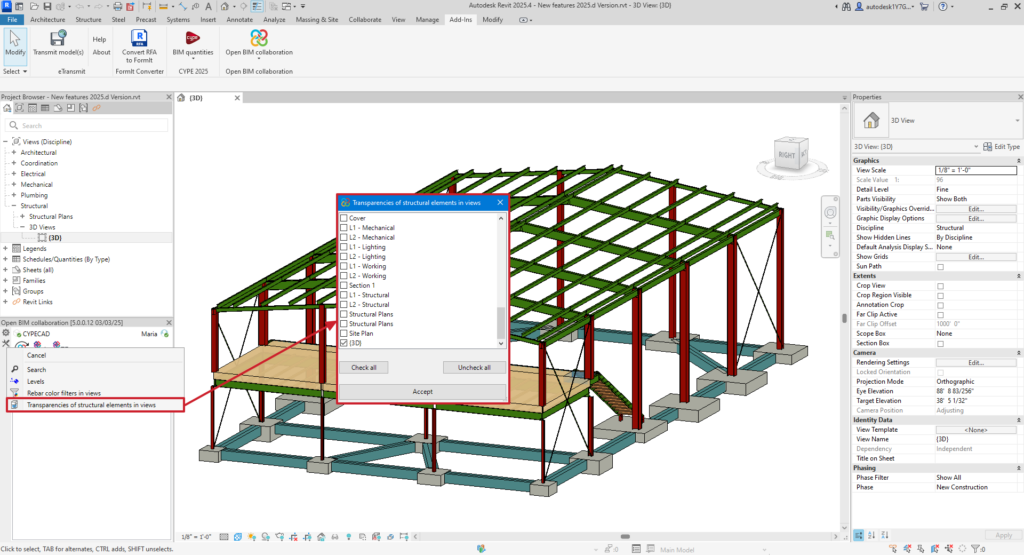1024x555 pixels.
Task: Expand the Architectural tree node
Action: pyautogui.click(x=14, y=152)
